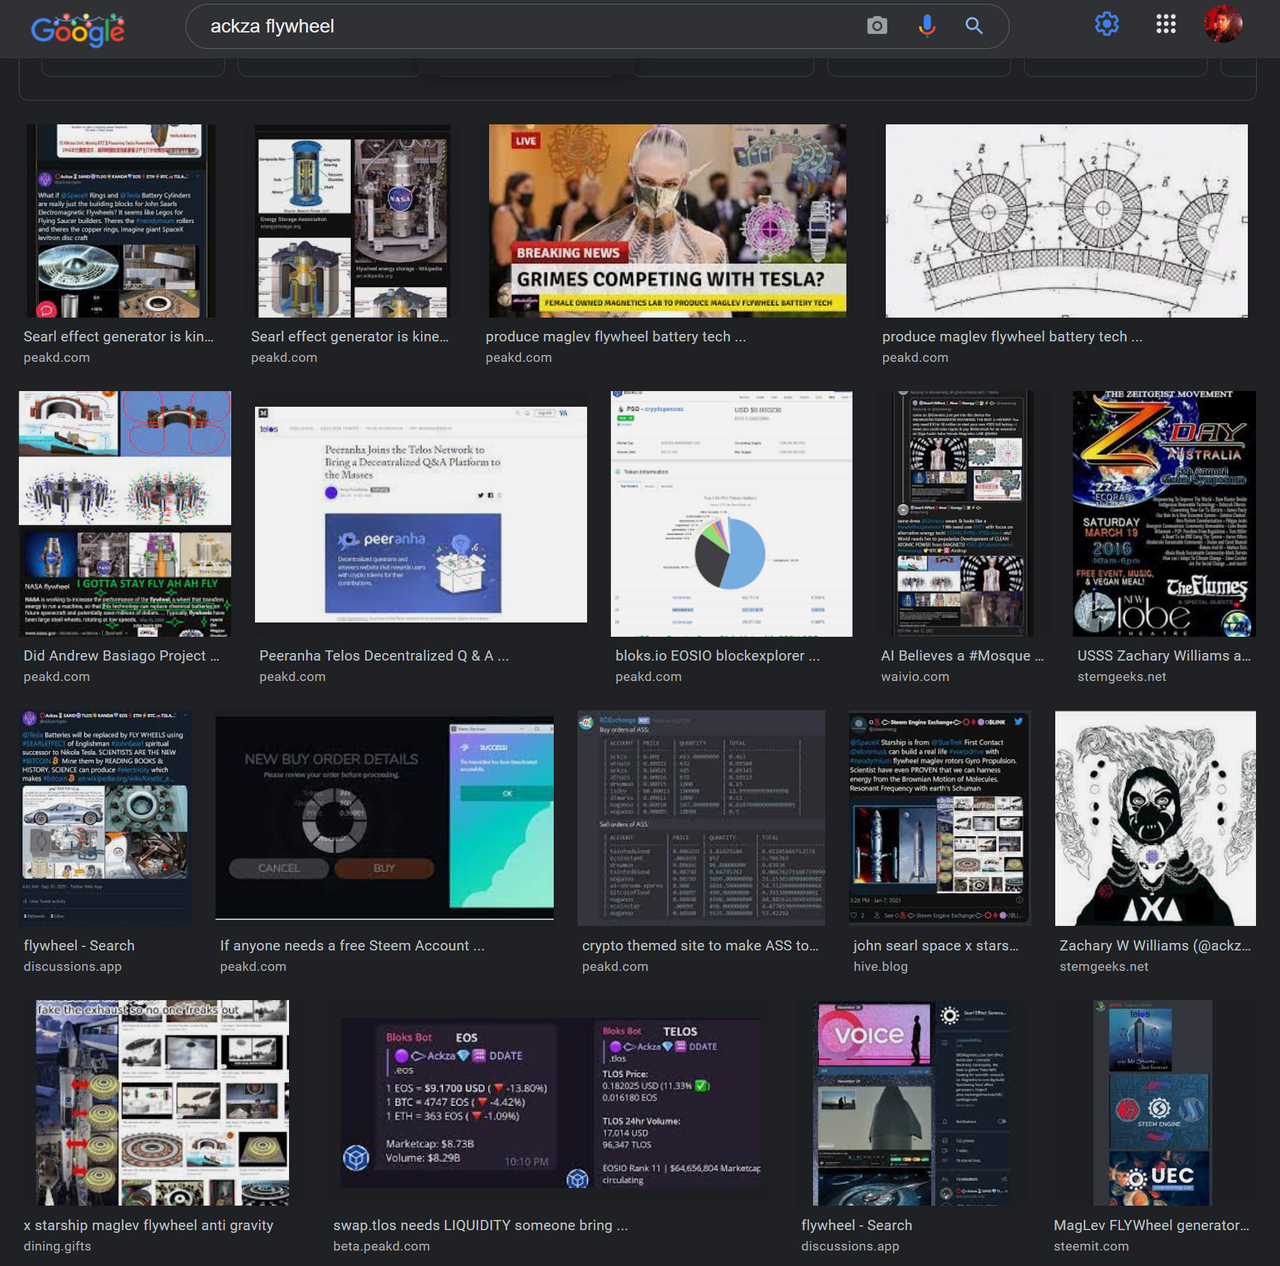Open the Bloks Bot EOS/TELOS image

point(550,1103)
